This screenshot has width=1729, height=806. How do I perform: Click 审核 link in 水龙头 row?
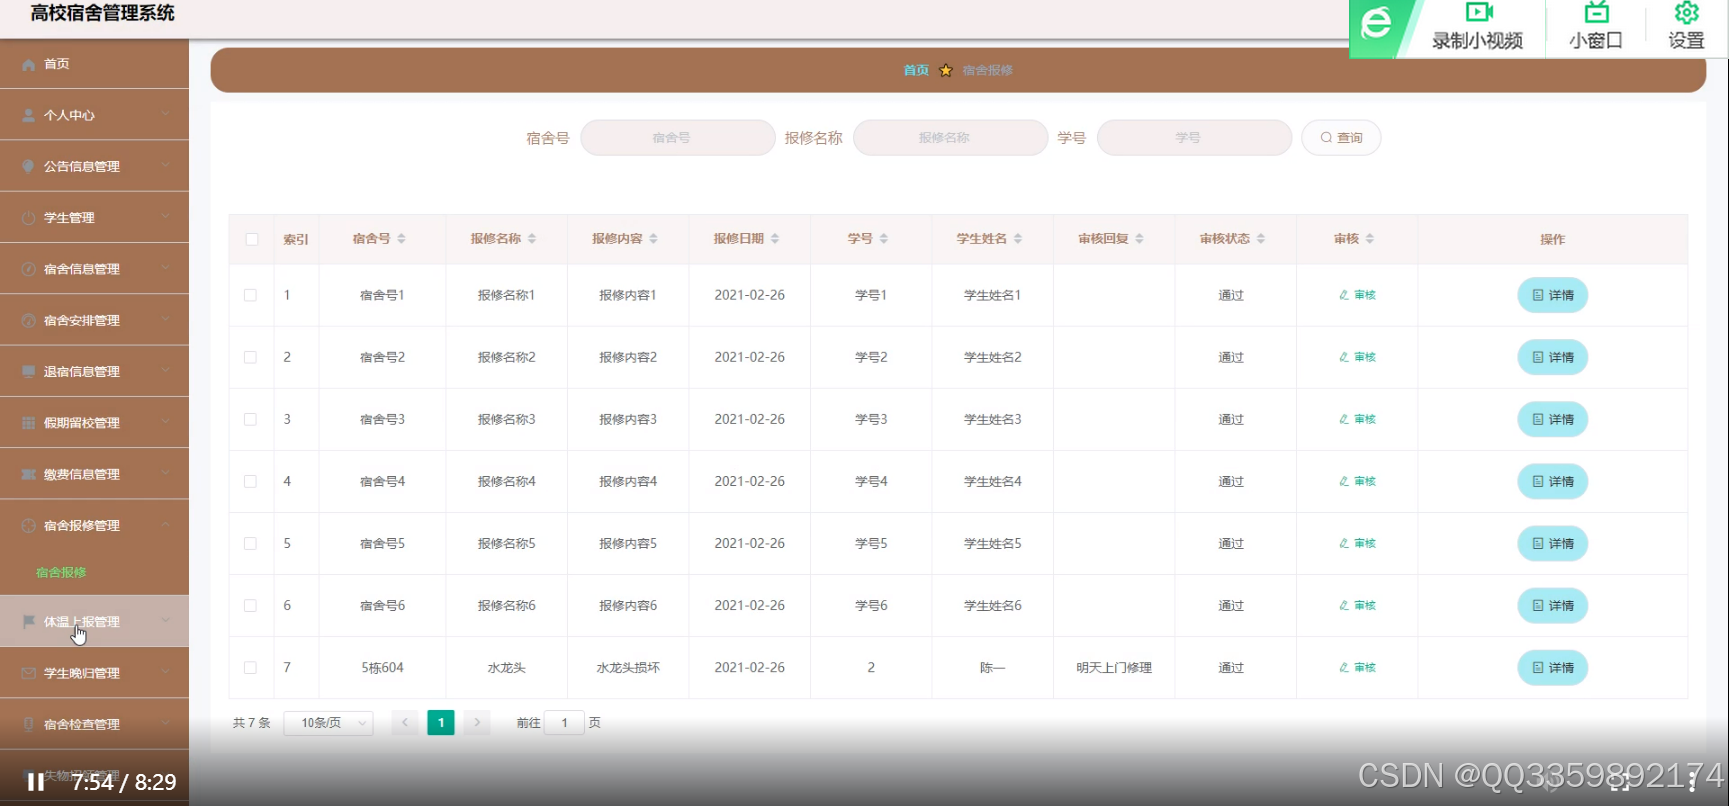click(1357, 667)
